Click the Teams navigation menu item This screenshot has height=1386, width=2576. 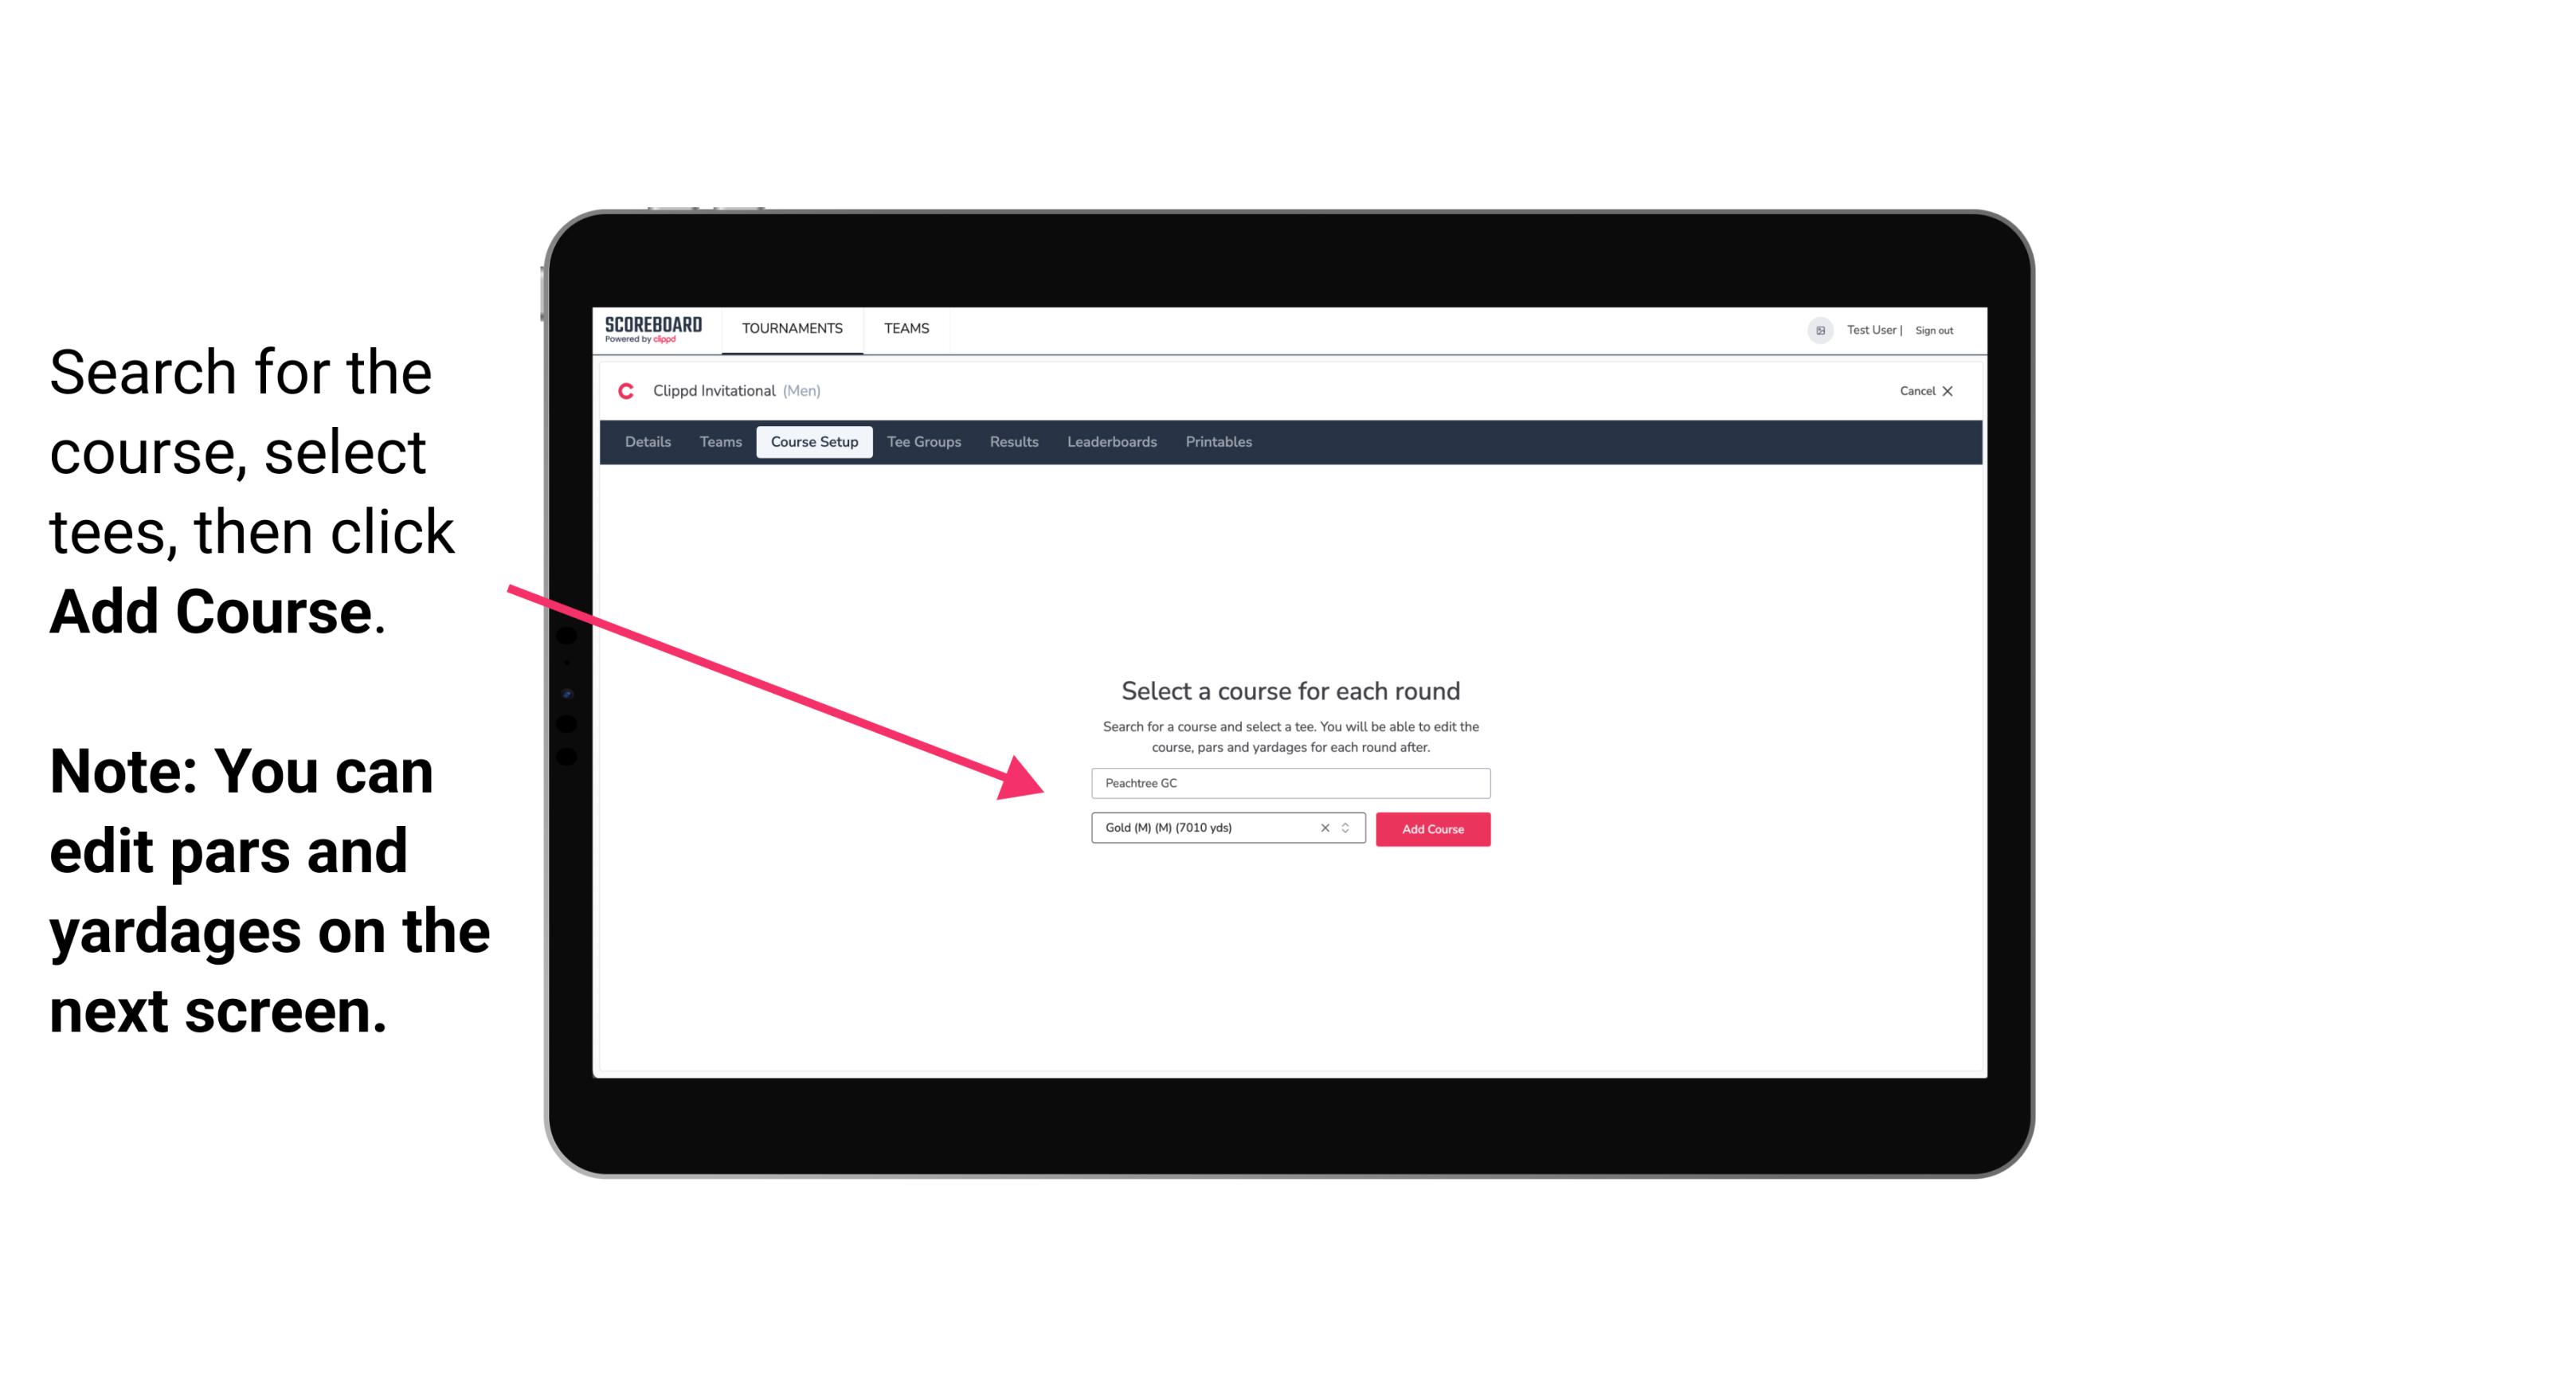[x=904, y=327]
